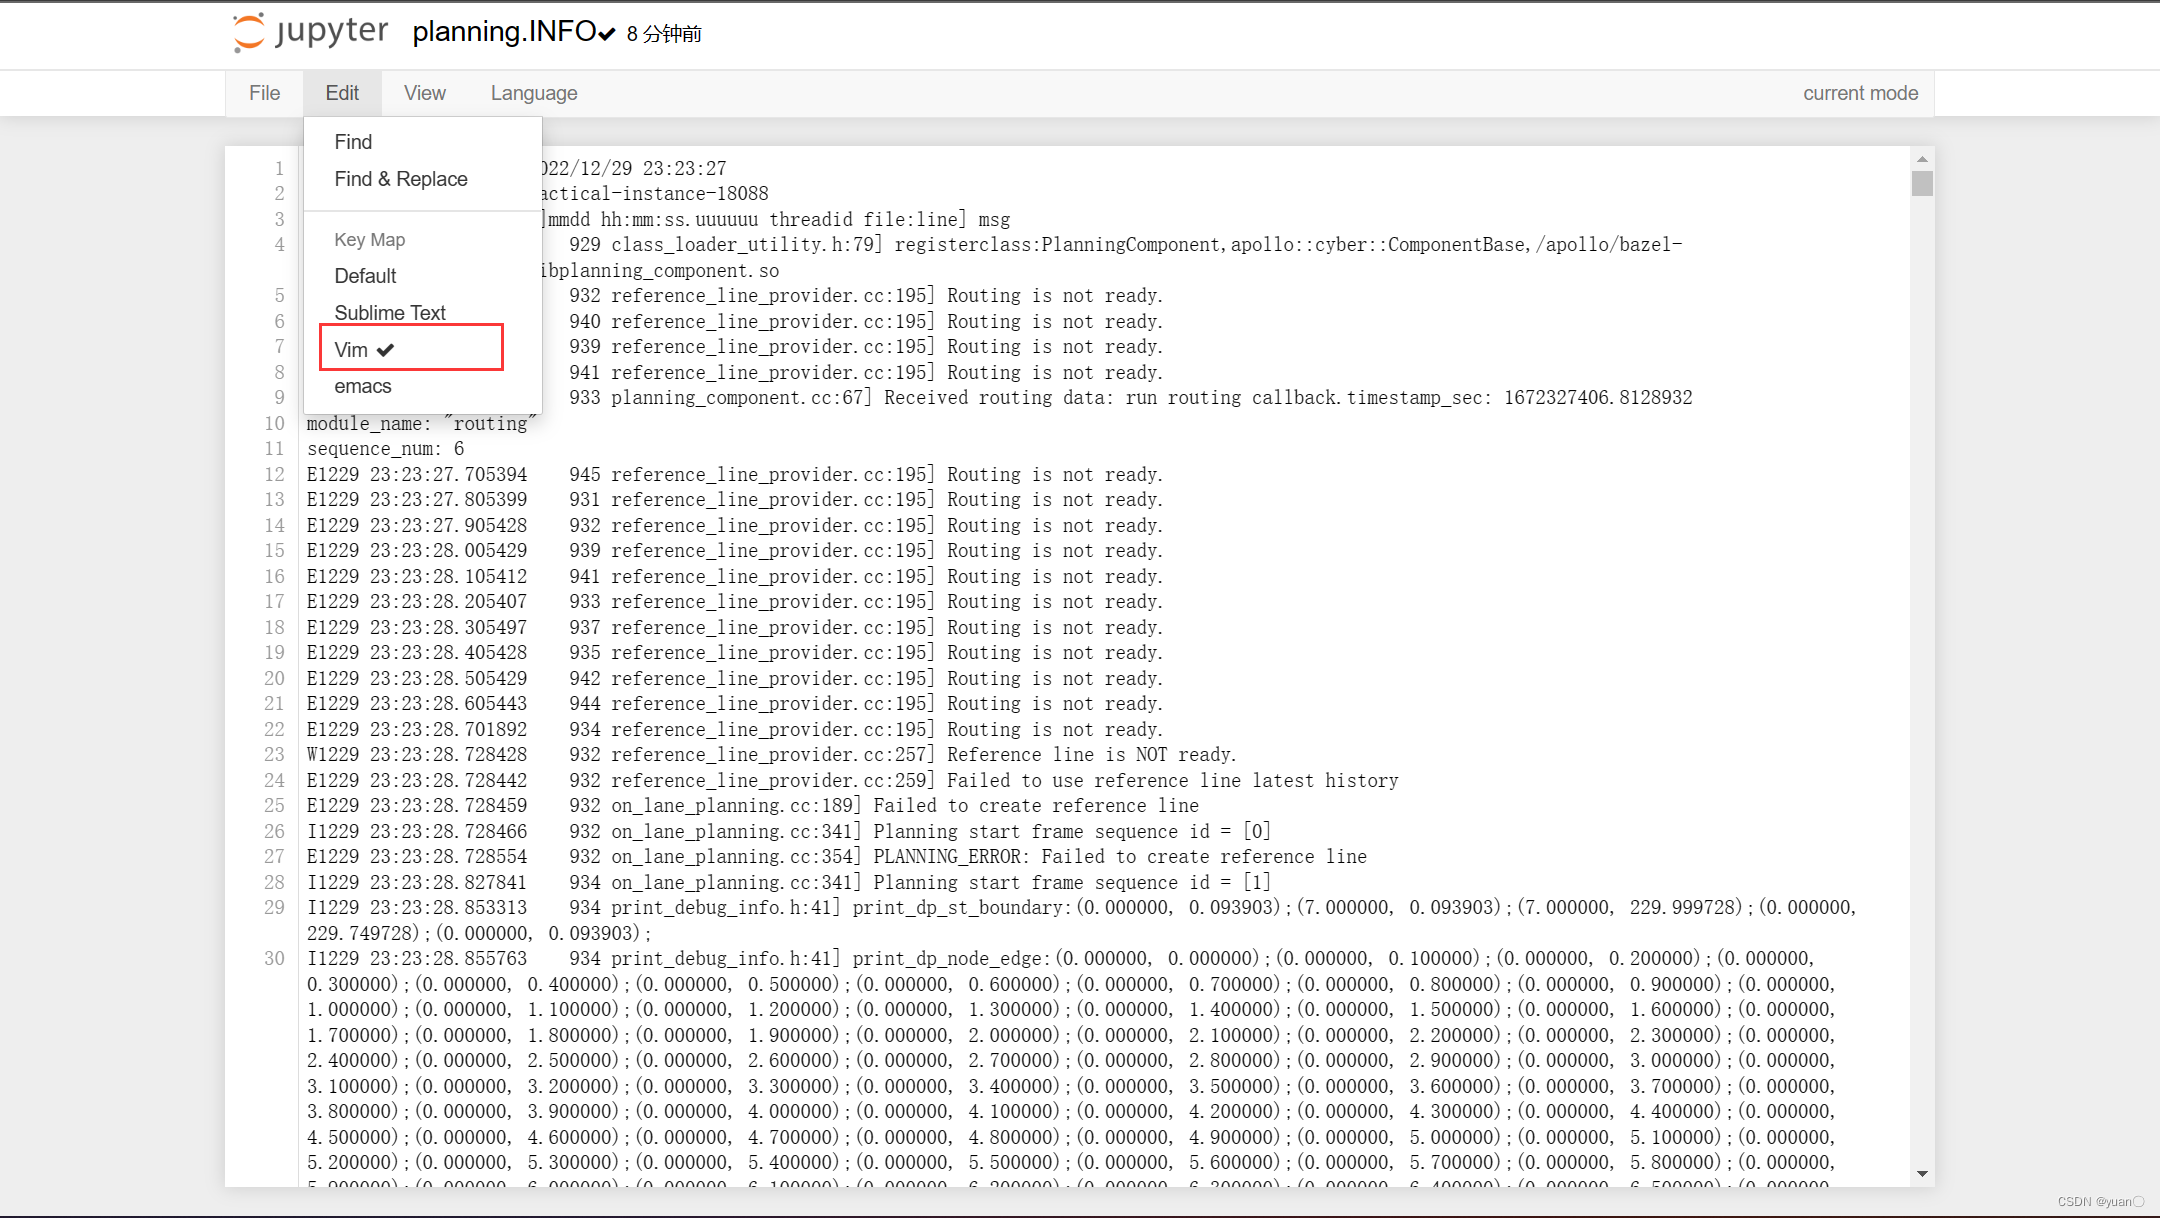Click line number 23 in gutter
Image resolution: width=2160 pixels, height=1218 pixels.
[x=274, y=755]
